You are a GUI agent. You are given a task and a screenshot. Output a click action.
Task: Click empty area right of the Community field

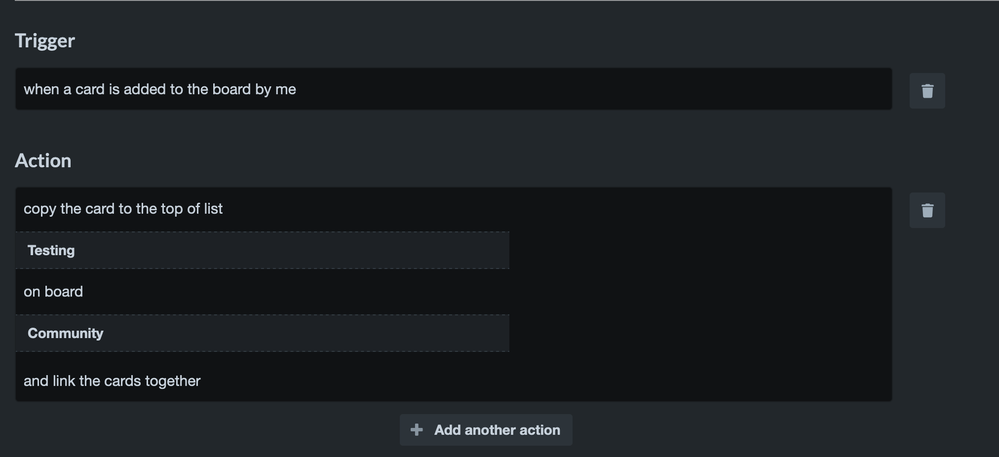pyautogui.click(x=700, y=333)
